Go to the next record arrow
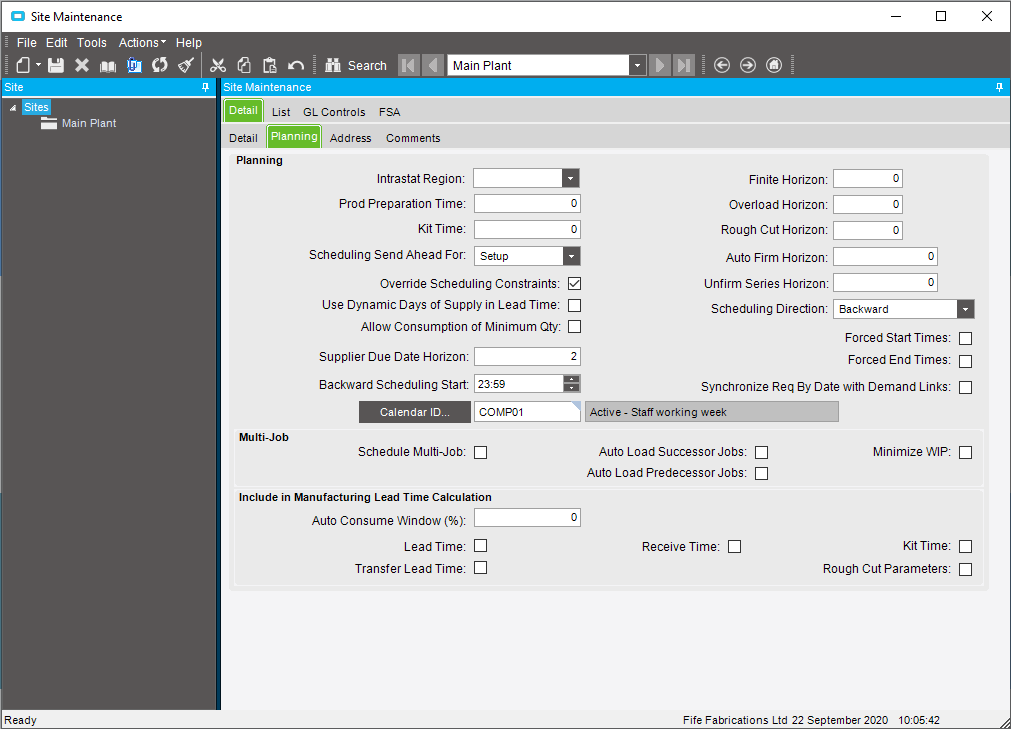Screen dimensions: 1011x729 tap(660, 65)
